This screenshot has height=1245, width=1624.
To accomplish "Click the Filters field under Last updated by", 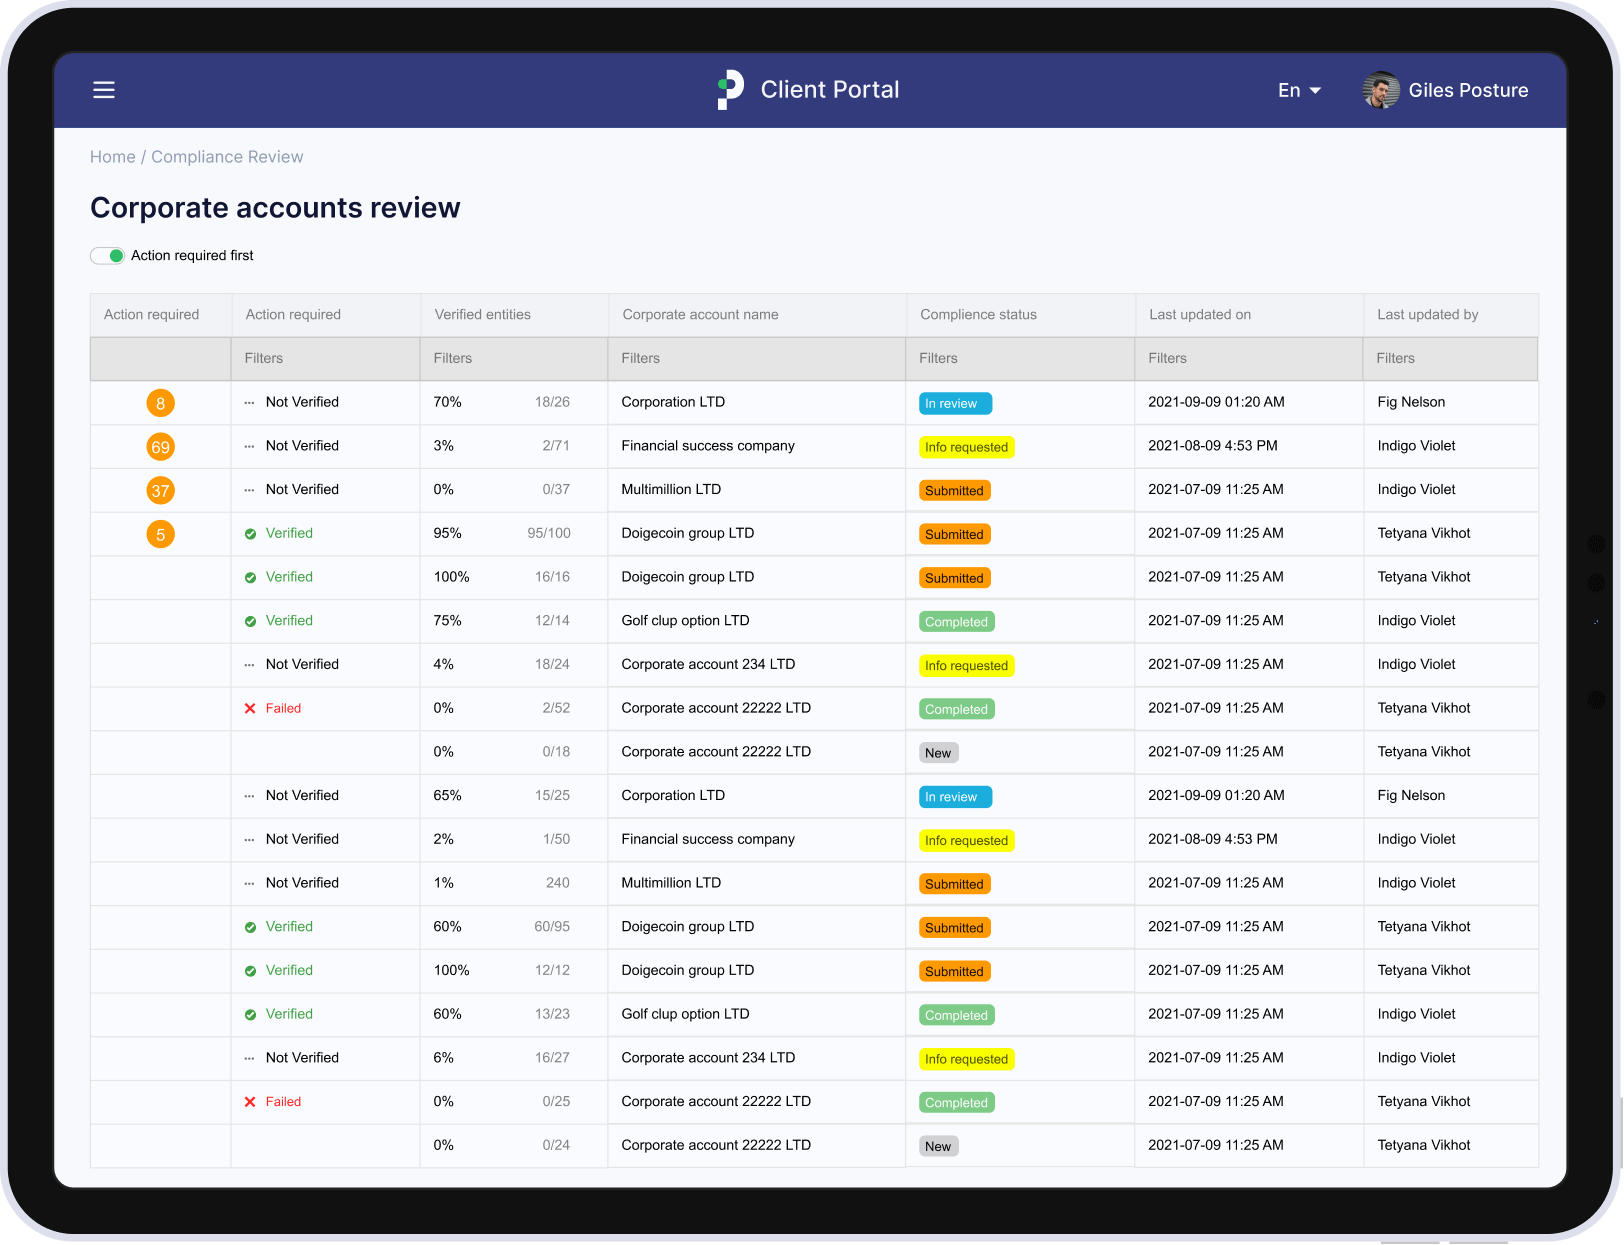I will tap(1449, 358).
